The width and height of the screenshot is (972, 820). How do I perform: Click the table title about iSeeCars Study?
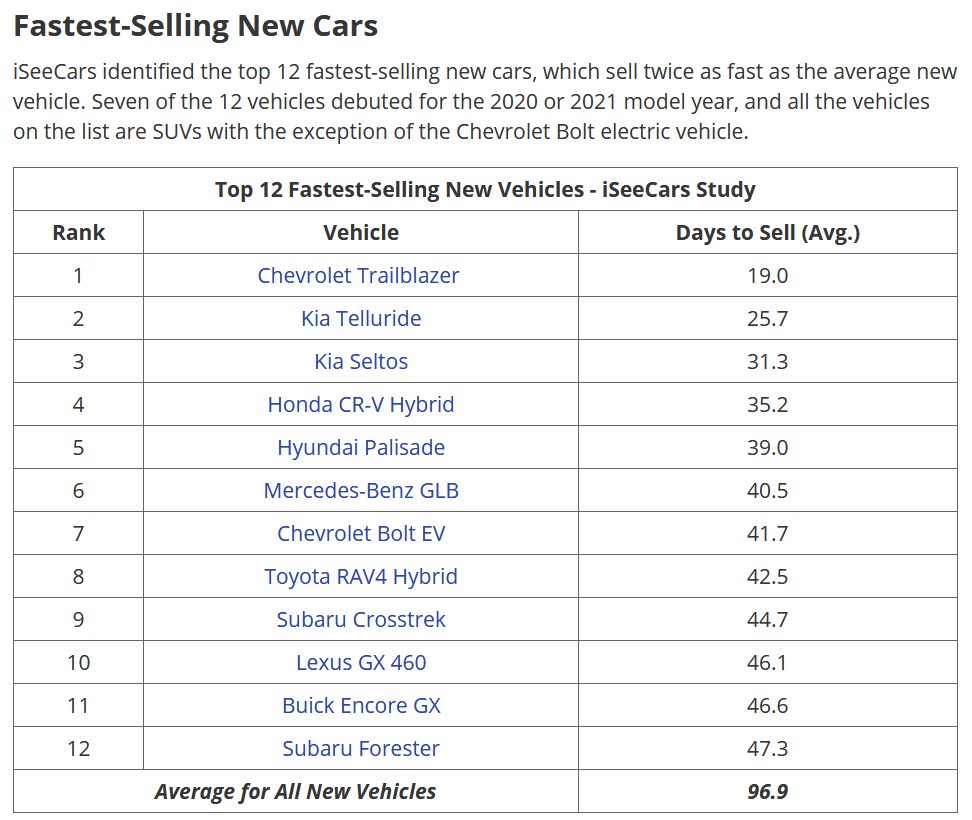tap(485, 189)
